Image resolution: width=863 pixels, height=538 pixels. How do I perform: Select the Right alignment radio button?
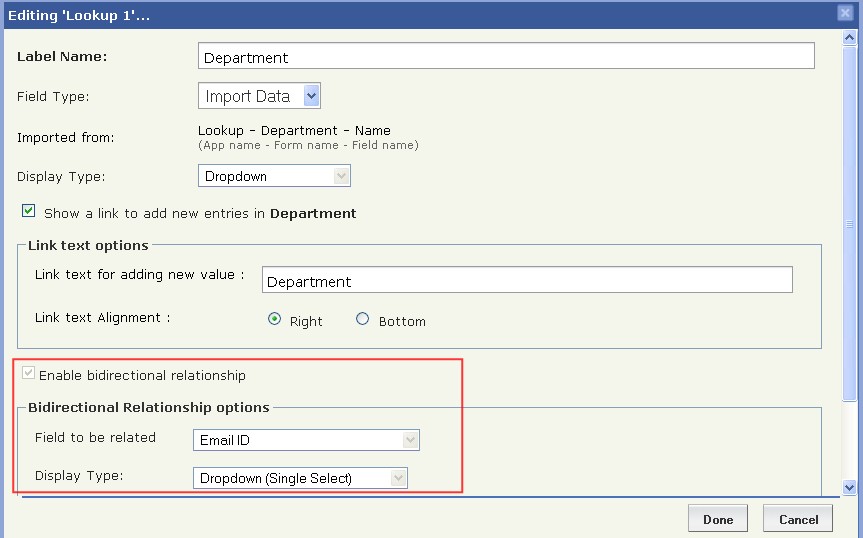click(x=275, y=320)
